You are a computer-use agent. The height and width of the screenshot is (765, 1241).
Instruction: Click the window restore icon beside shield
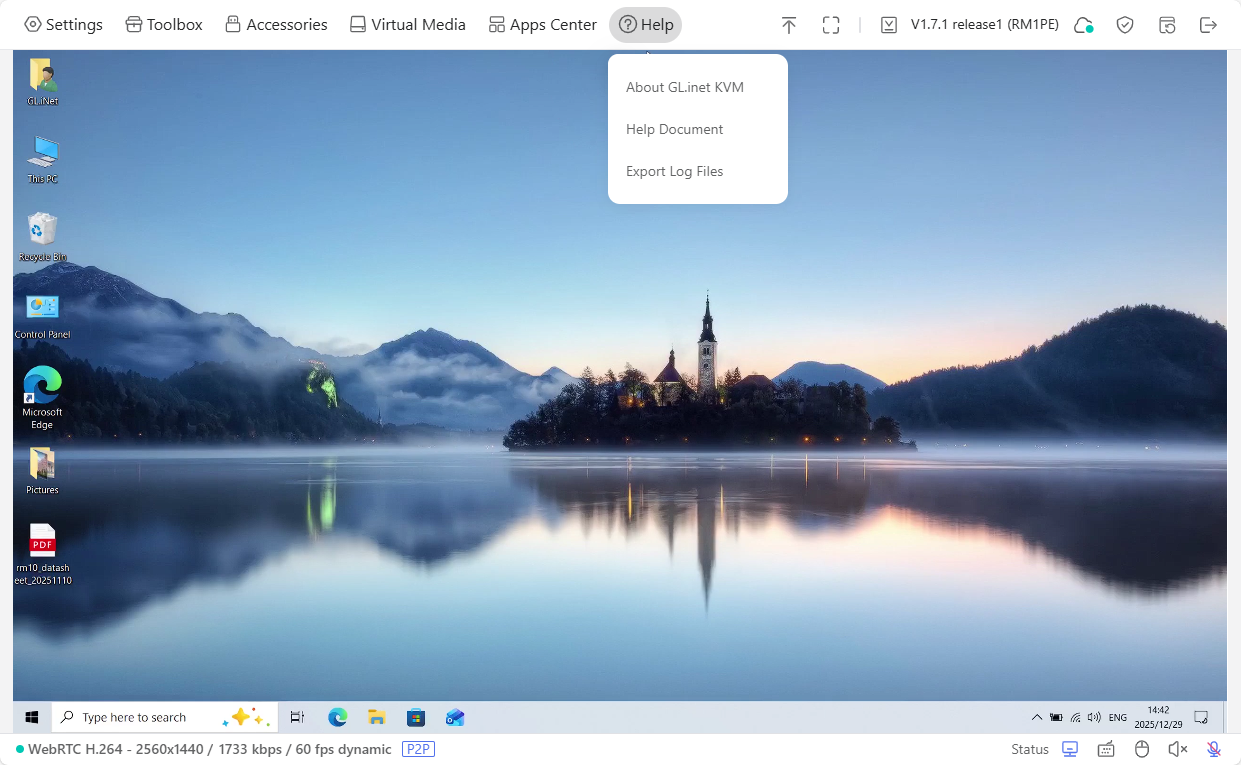(x=1167, y=25)
